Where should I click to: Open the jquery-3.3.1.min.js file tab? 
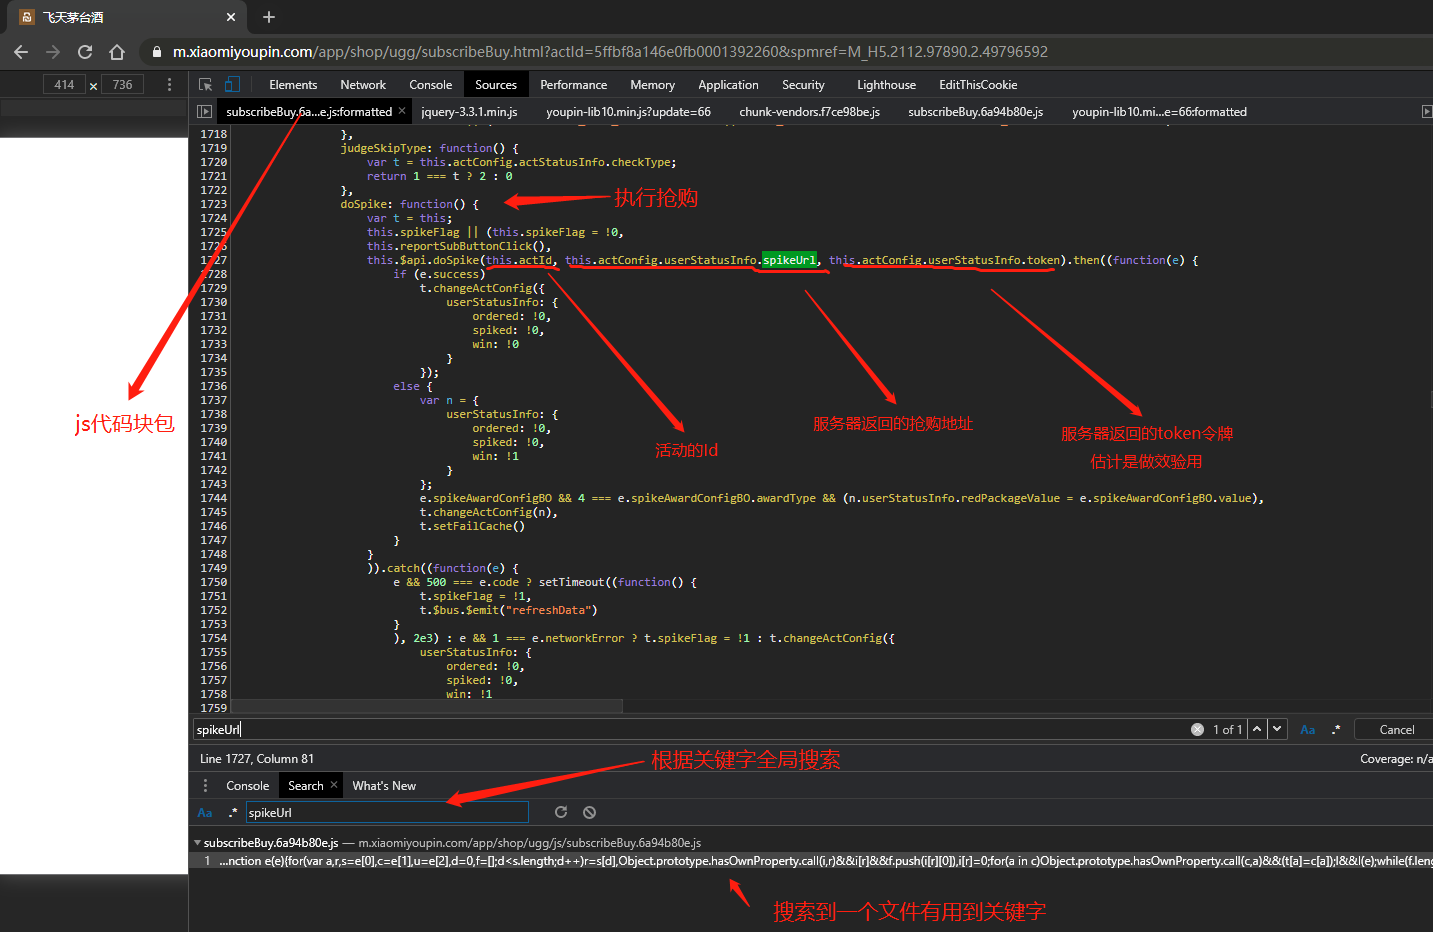[469, 112]
